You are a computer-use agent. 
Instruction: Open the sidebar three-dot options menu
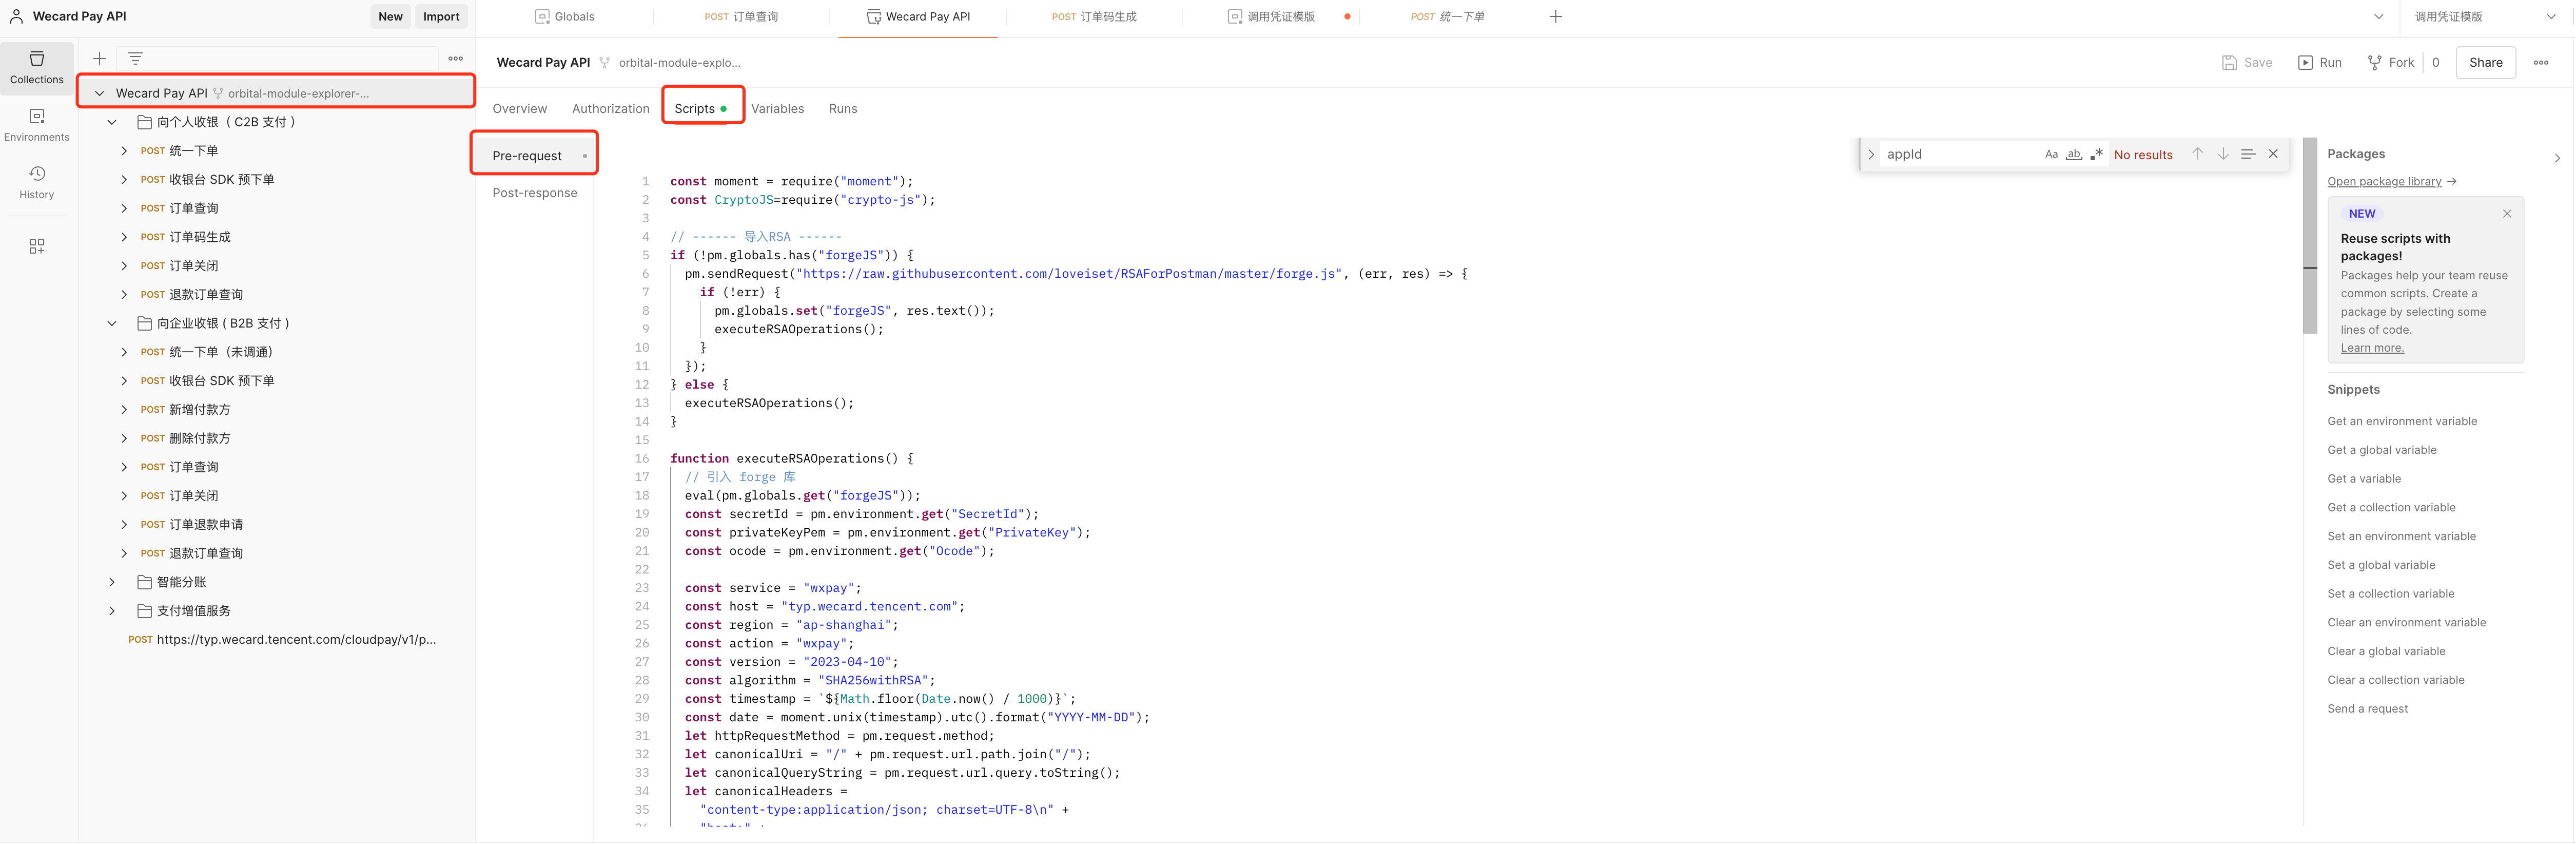point(455,58)
